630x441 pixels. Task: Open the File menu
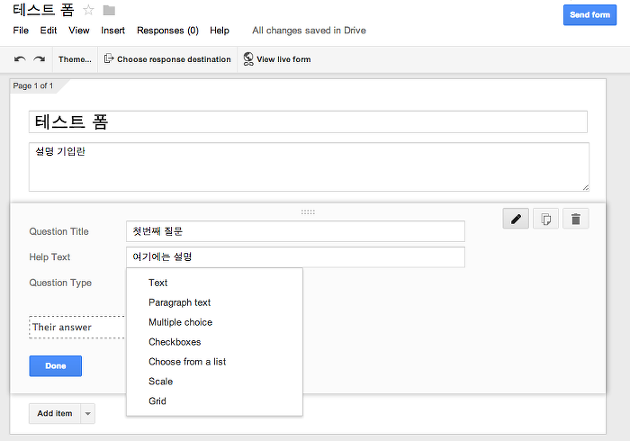pyautogui.click(x=21, y=31)
